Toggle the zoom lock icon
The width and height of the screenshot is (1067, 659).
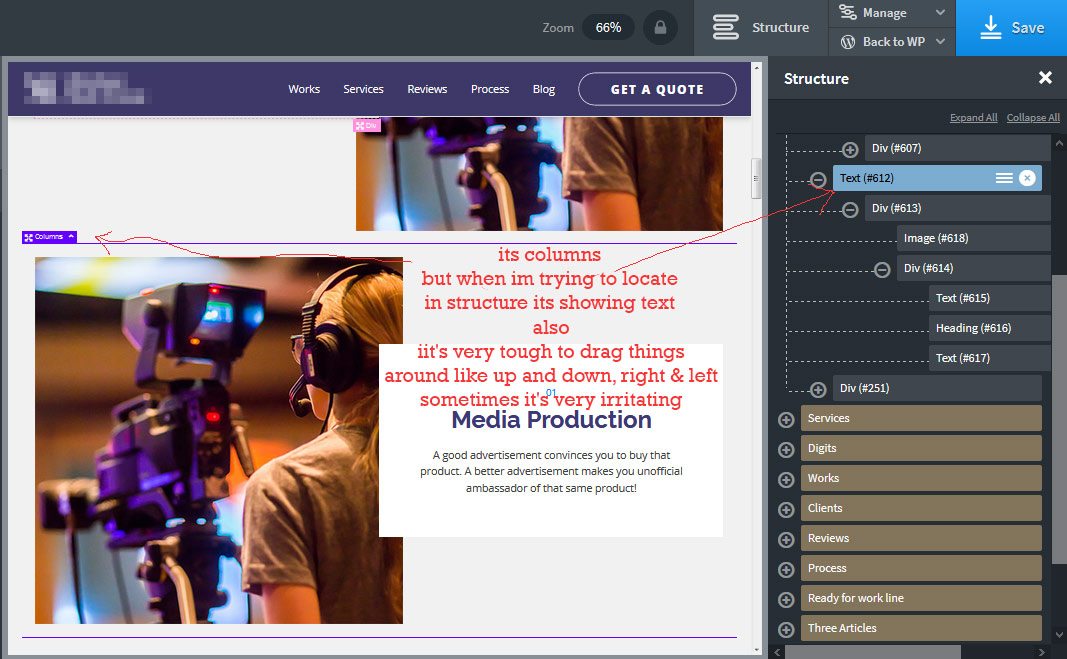[x=660, y=27]
